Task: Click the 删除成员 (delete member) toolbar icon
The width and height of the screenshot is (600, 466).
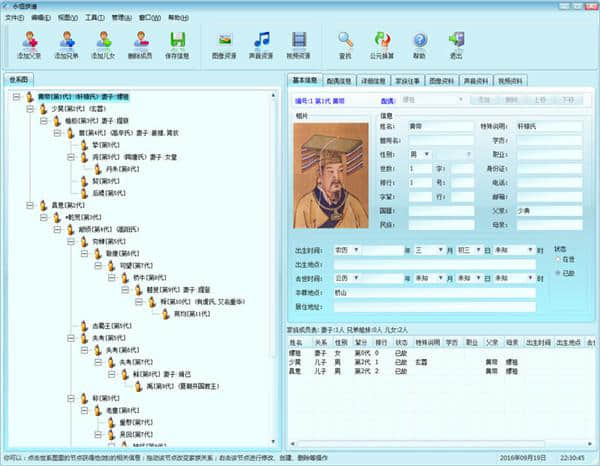Action: 140,40
